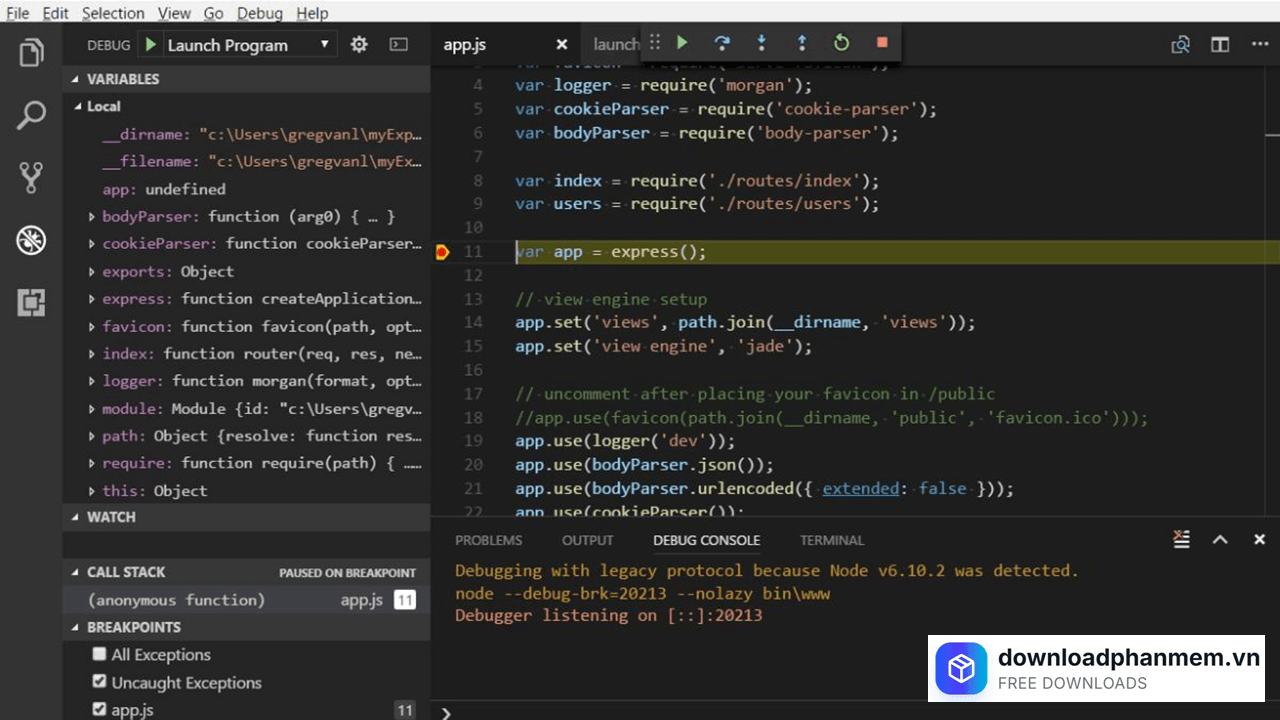Select the Search icon in the activity bar
The width and height of the screenshot is (1280, 720).
[x=30, y=114]
